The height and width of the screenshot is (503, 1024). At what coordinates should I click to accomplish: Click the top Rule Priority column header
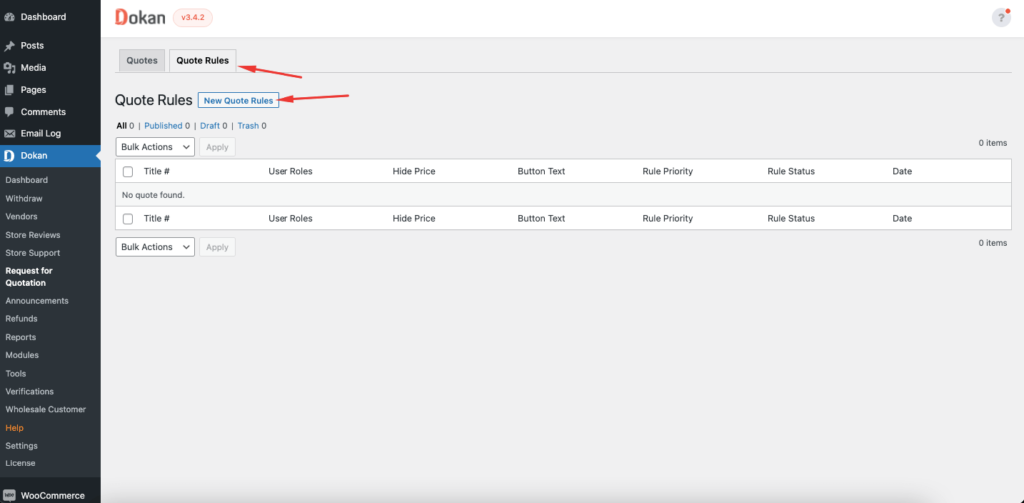[667, 172]
